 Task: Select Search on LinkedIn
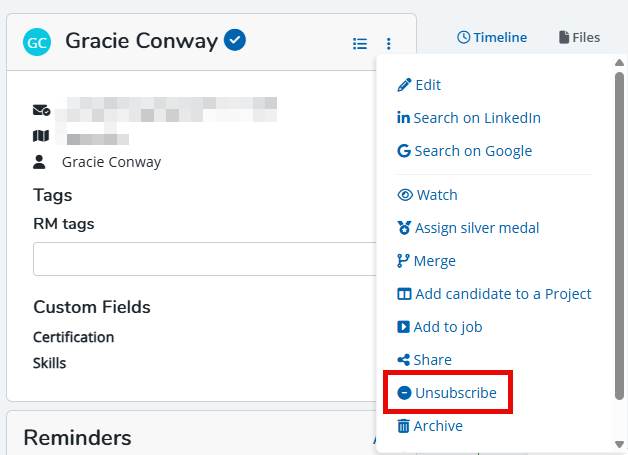469,118
